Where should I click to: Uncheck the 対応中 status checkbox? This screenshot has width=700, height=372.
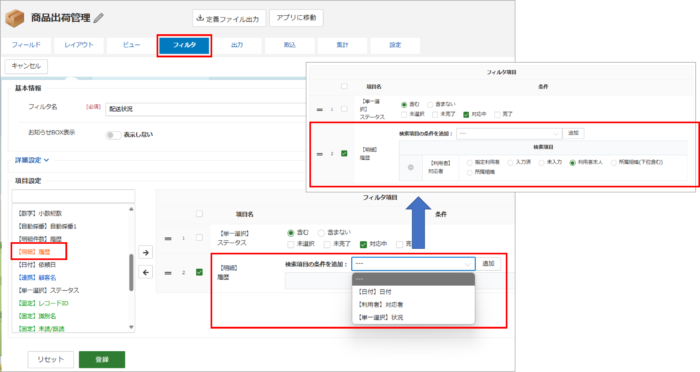click(363, 244)
